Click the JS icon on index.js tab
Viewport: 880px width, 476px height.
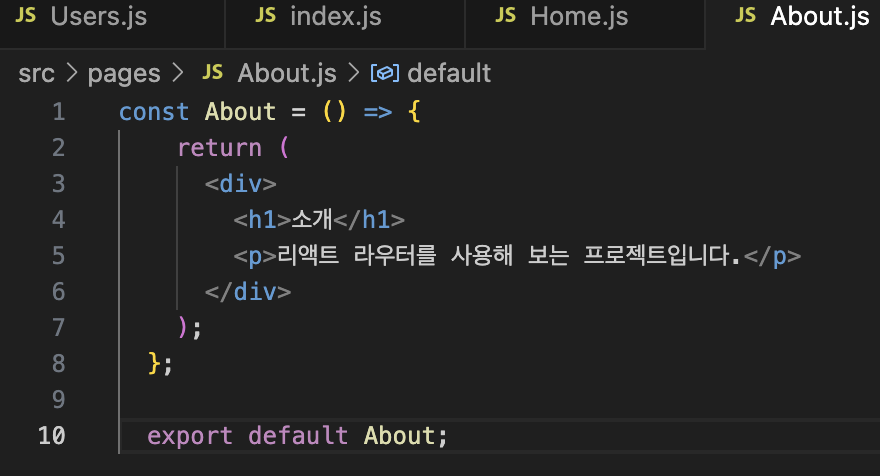[x=266, y=16]
